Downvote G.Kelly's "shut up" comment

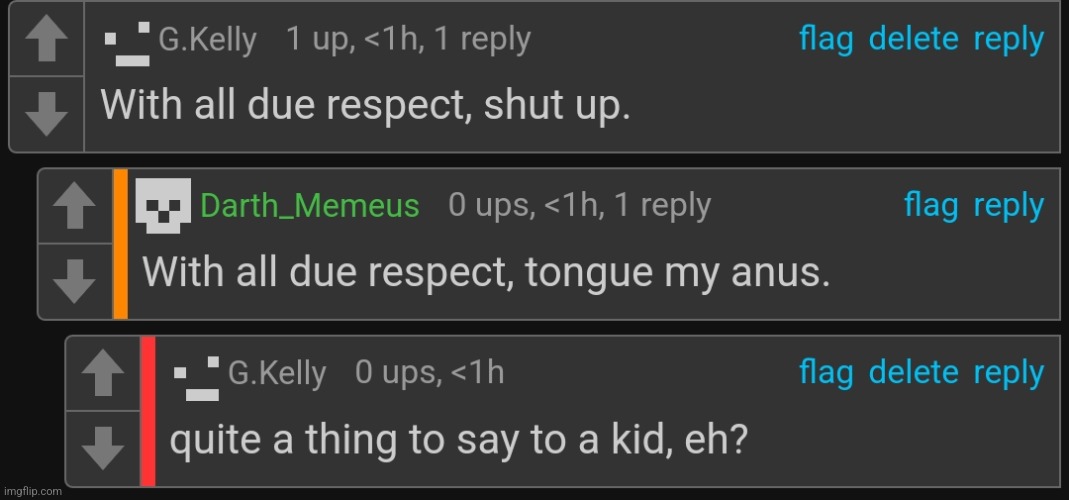(x=46, y=115)
